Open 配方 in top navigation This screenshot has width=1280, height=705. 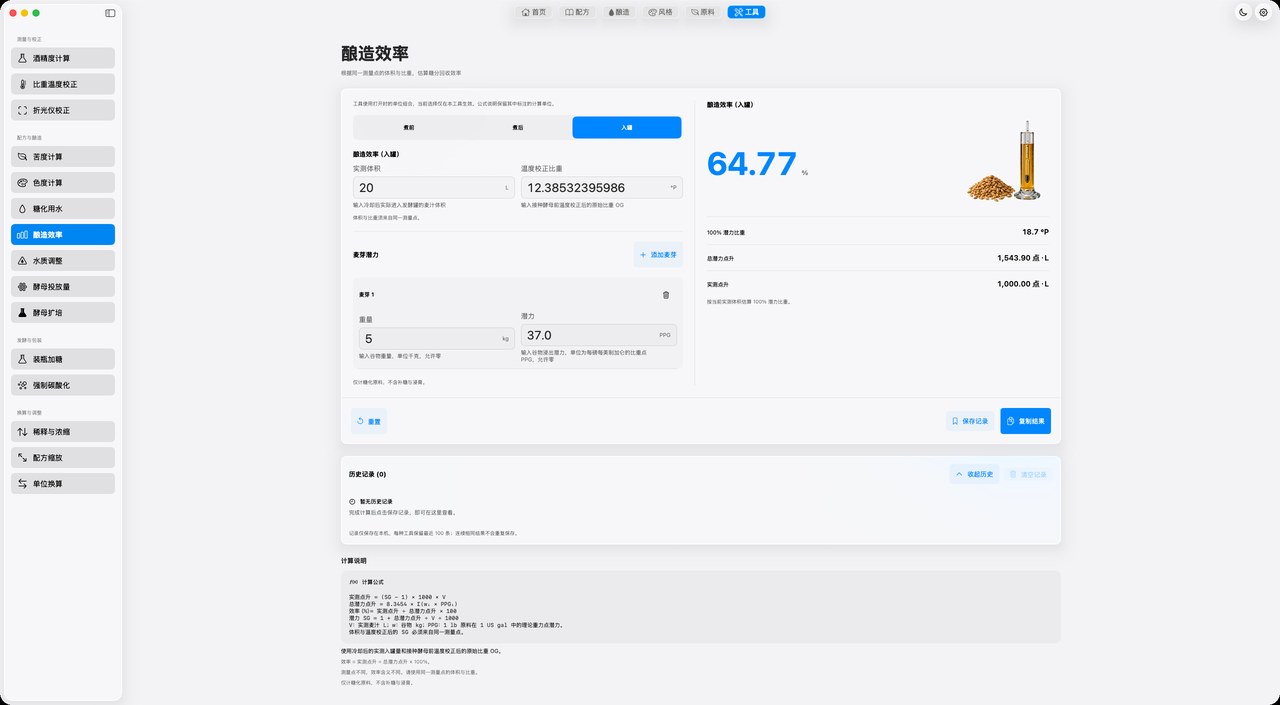[577, 12]
